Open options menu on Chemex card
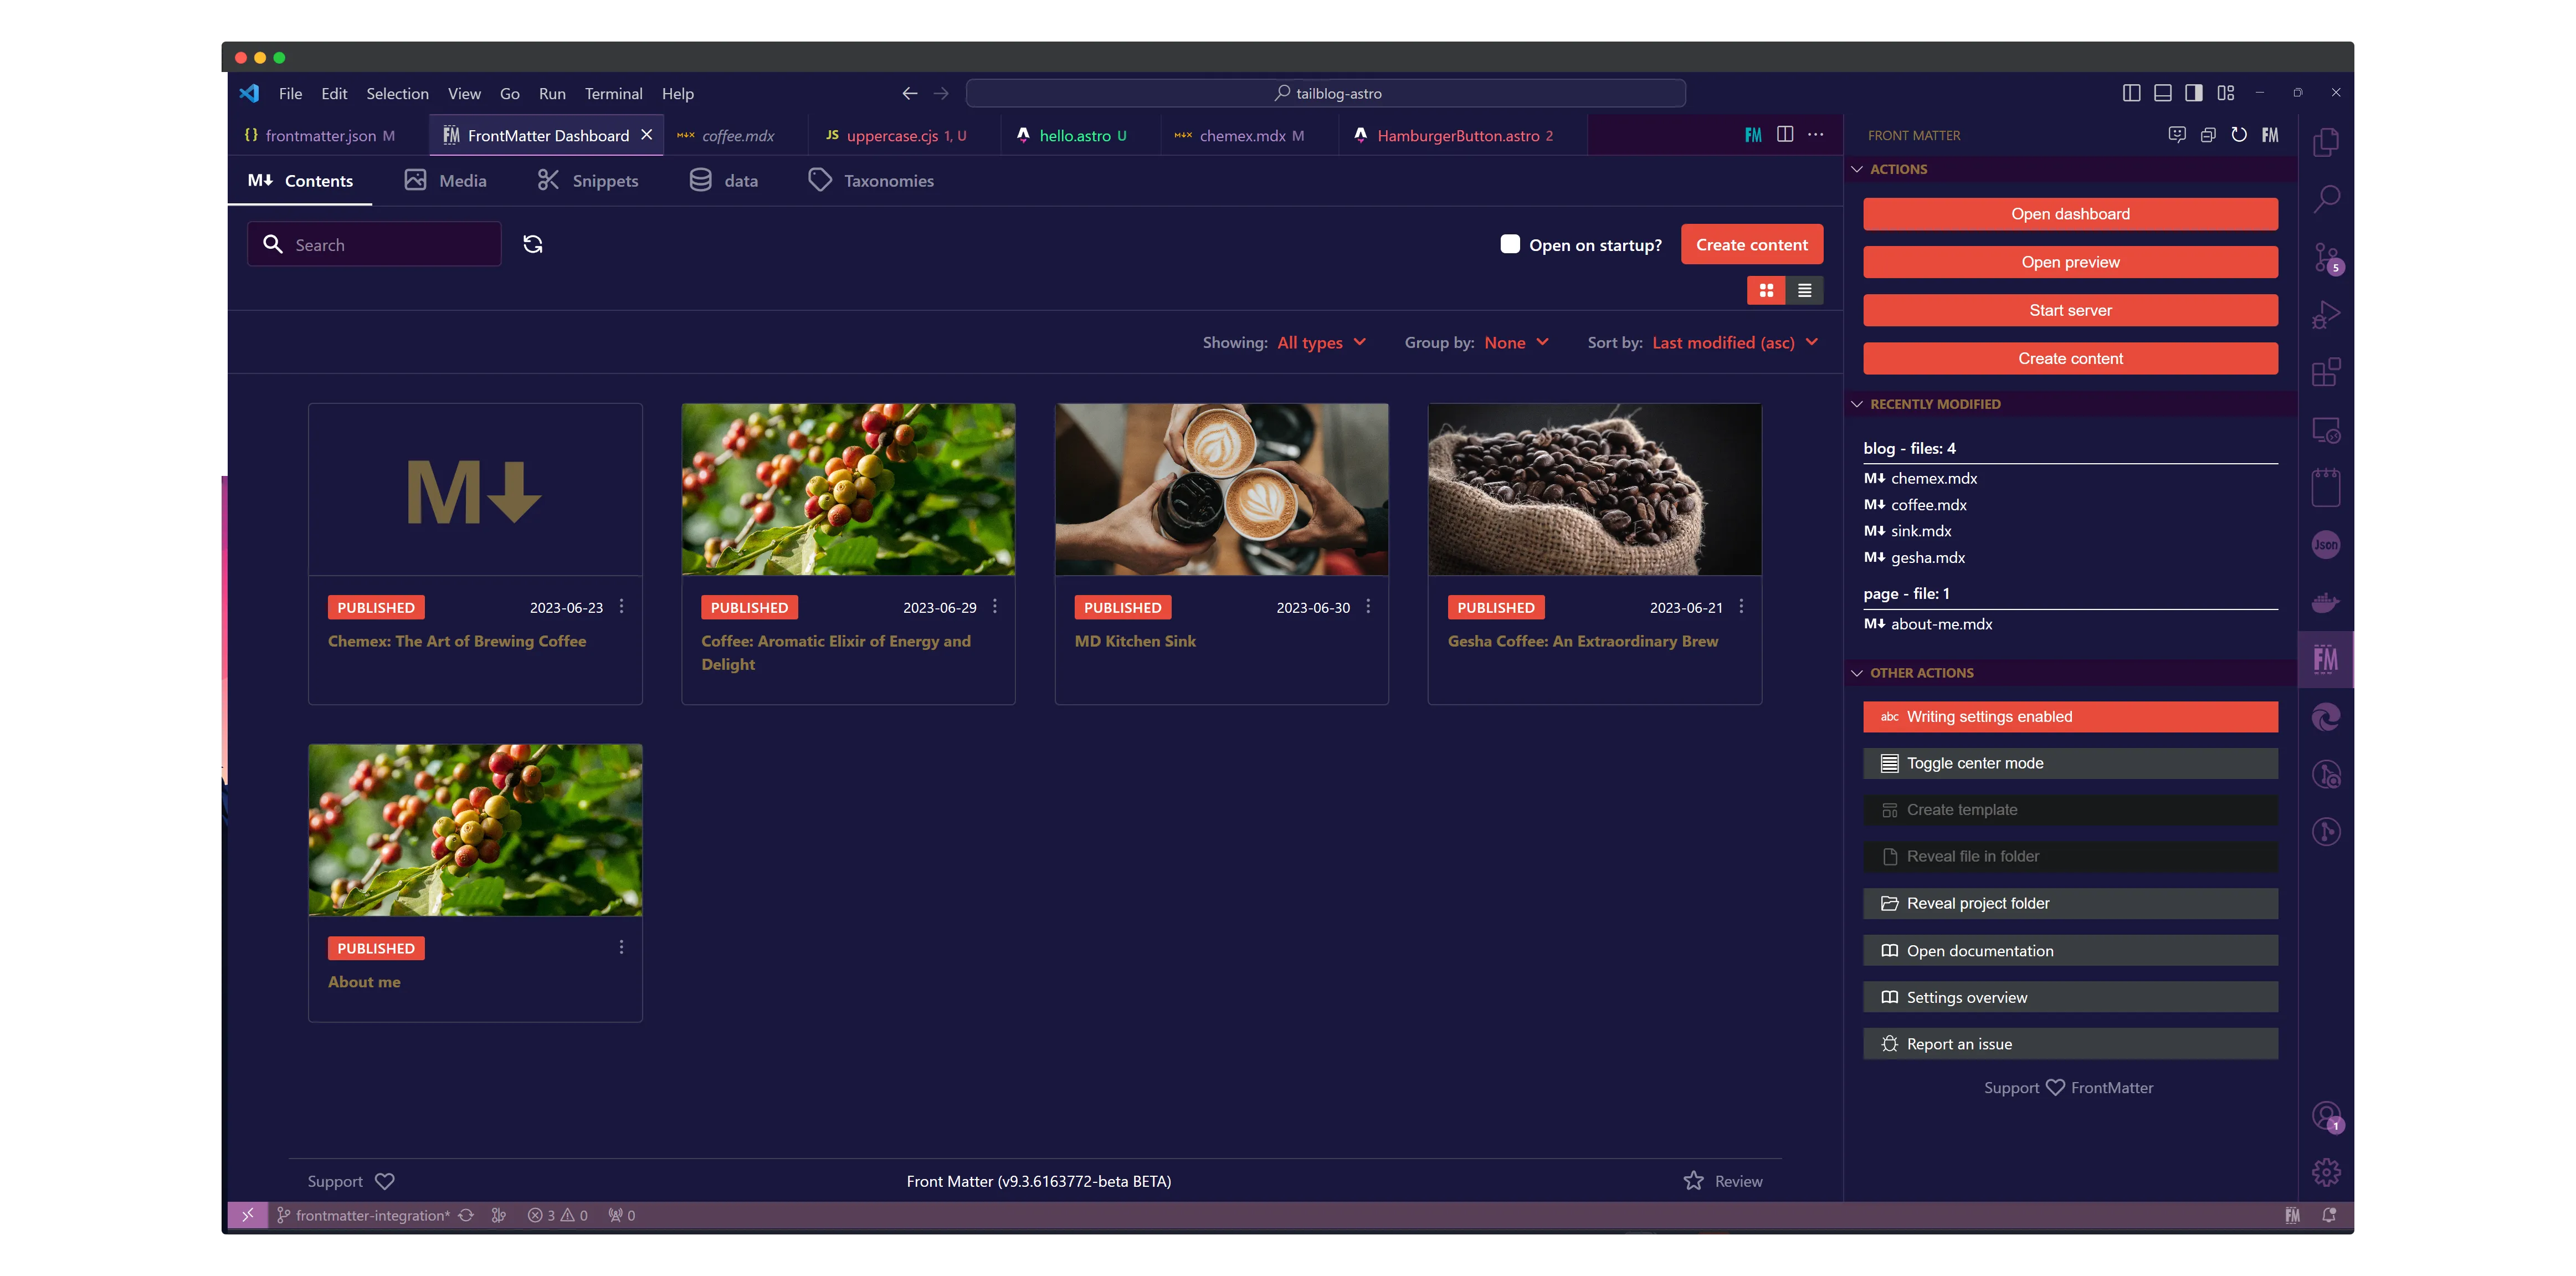Screen dimensions: 2576x1276 621,606
